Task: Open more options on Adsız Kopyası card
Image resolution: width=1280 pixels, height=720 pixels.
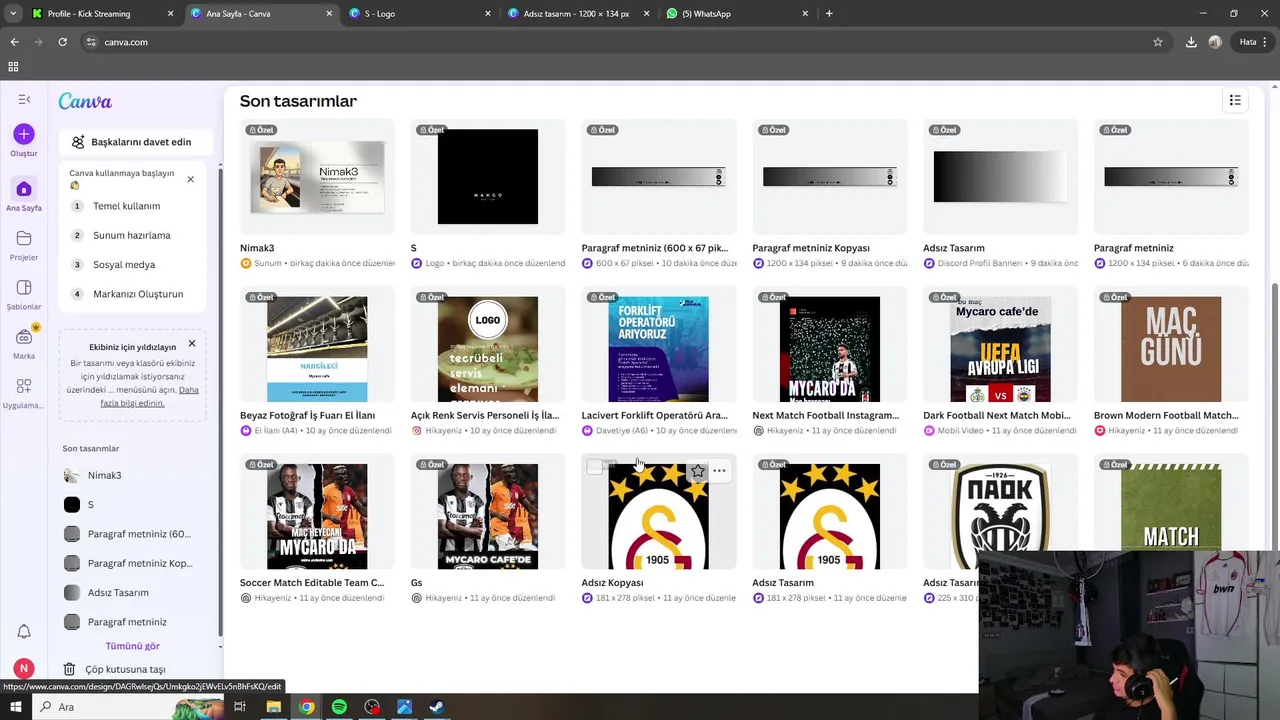Action: [719, 471]
